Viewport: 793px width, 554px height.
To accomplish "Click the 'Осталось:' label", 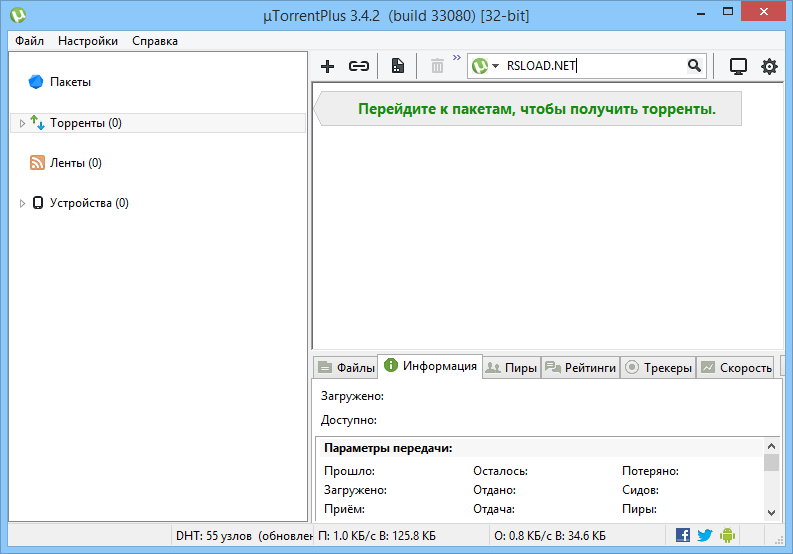I will pos(501,471).
